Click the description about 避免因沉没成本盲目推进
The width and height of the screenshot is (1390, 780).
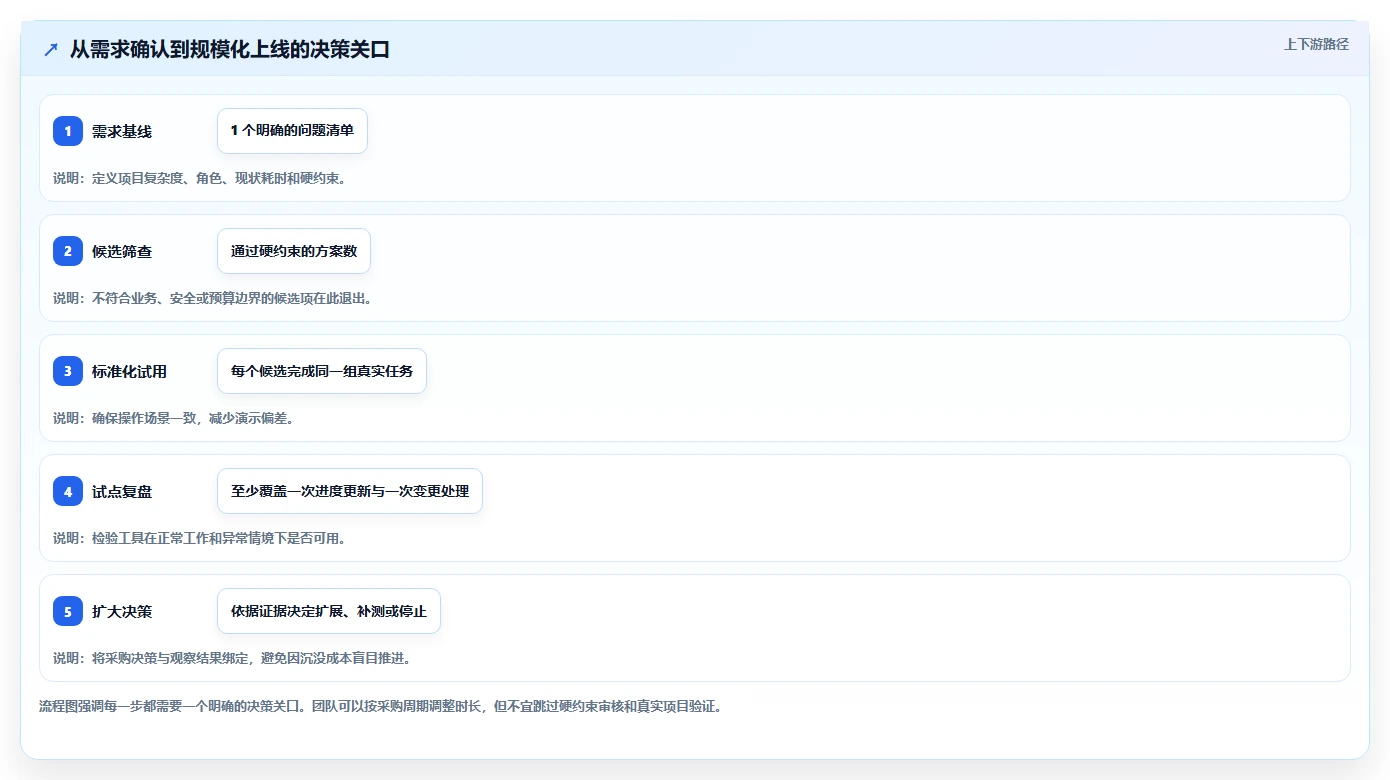point(233,658)
